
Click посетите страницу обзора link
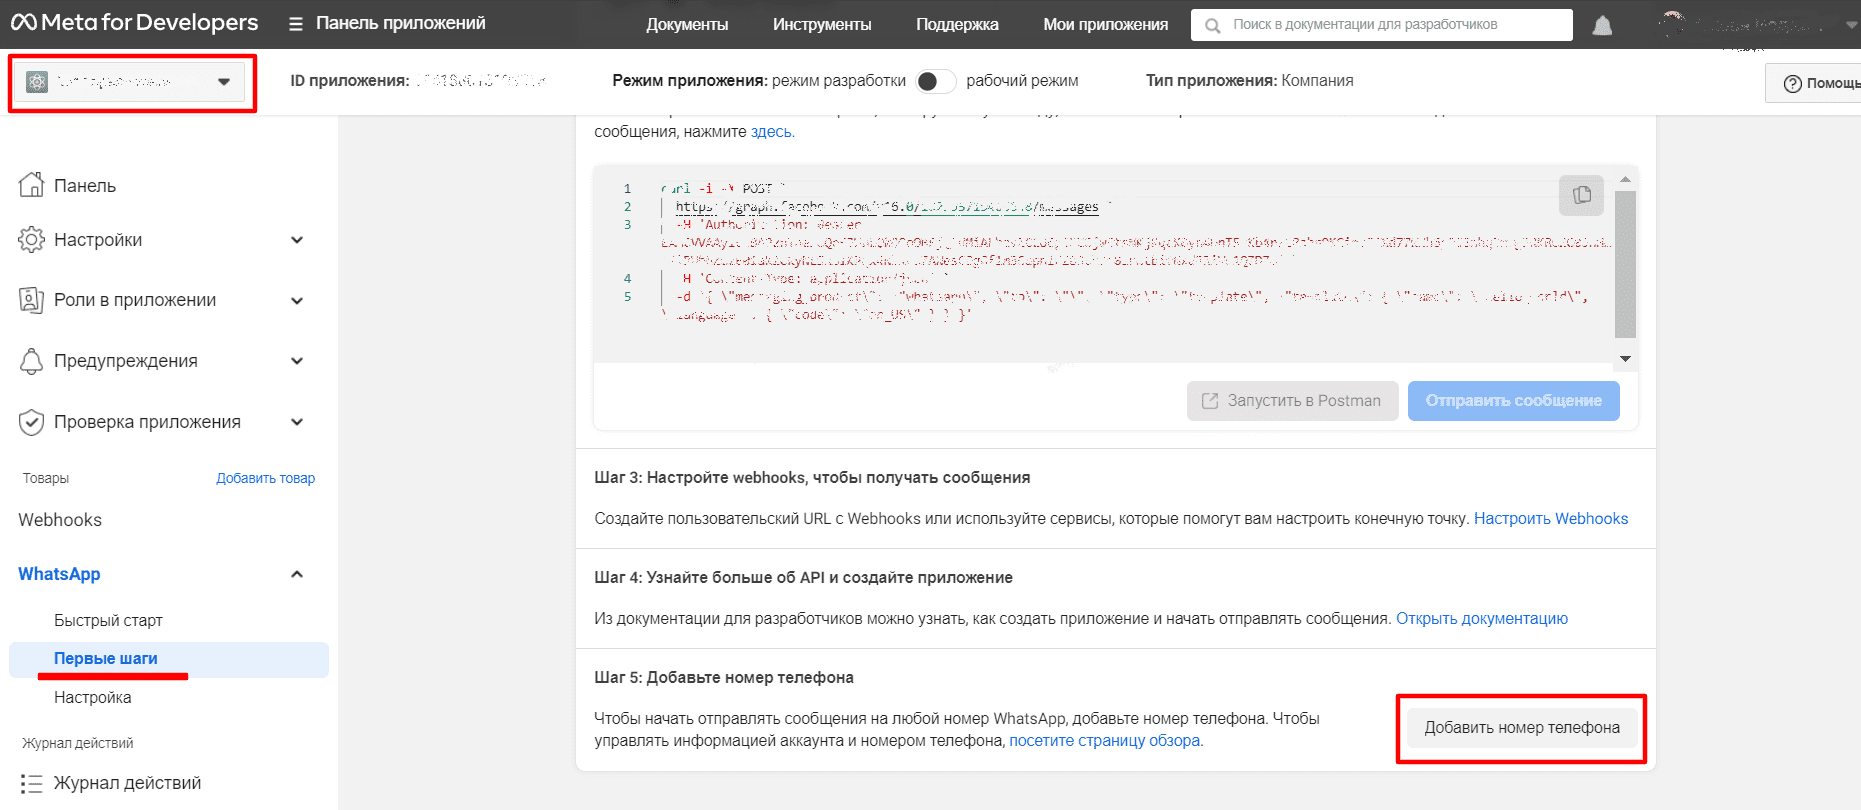(x=1105, y=741)
